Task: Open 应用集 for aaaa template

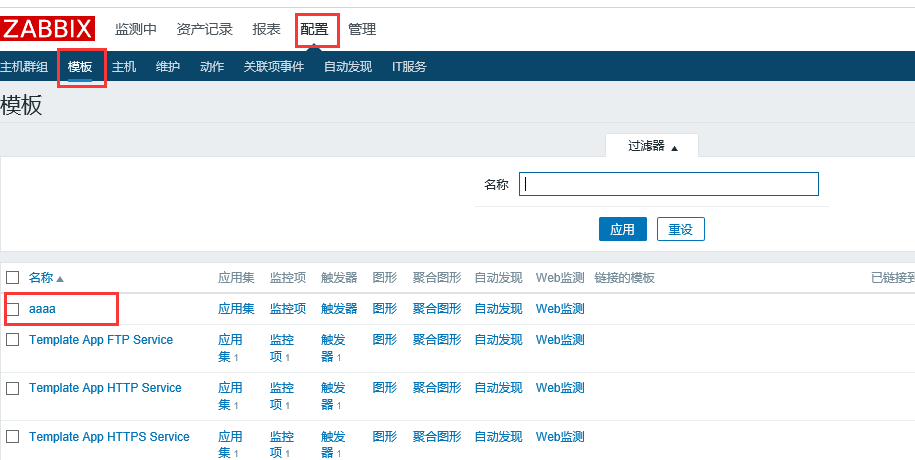Action: coord(236,309)
